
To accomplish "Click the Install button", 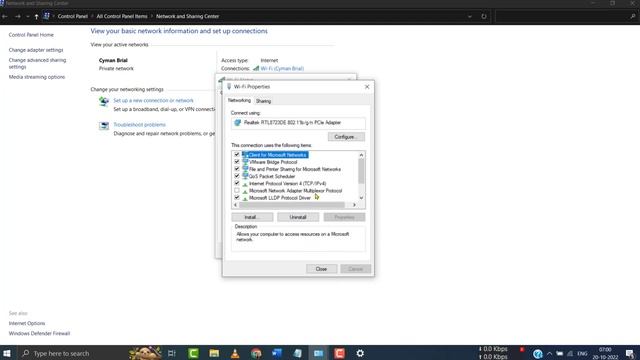I will [252, 217].
